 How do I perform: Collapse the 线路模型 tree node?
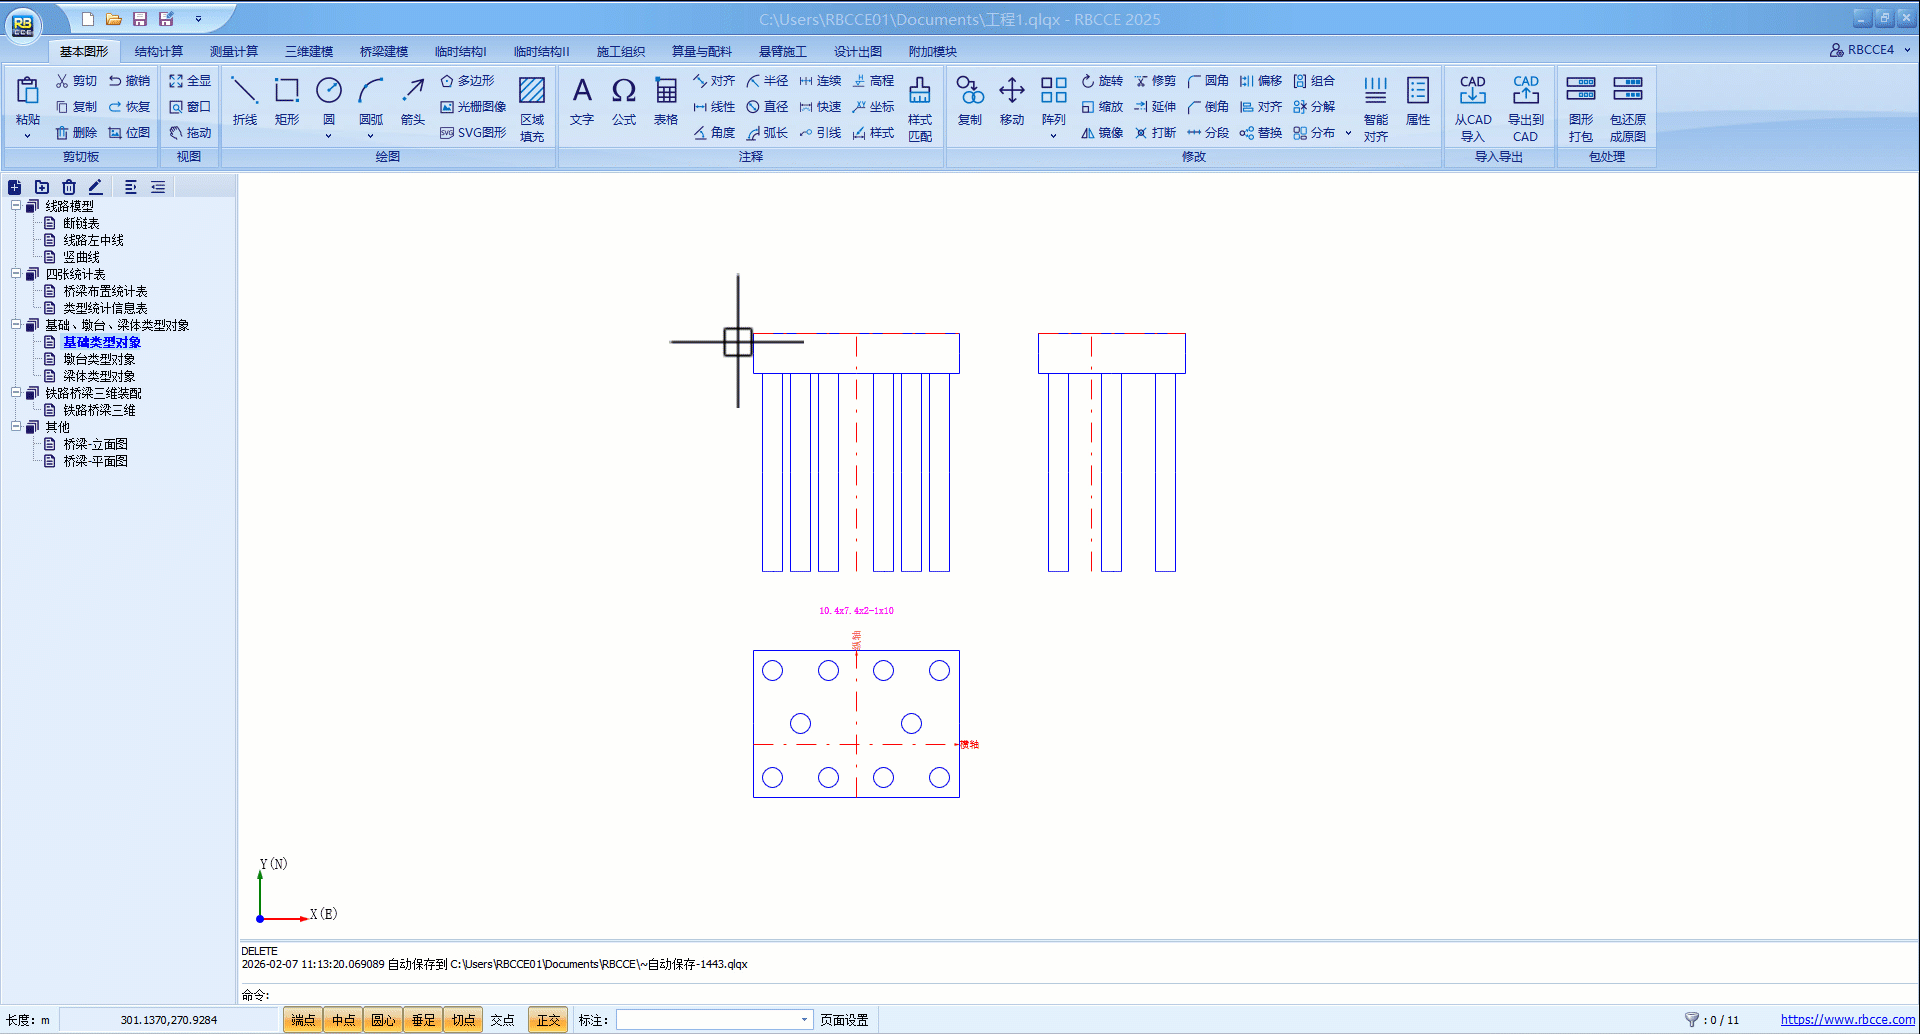point(16,206)
